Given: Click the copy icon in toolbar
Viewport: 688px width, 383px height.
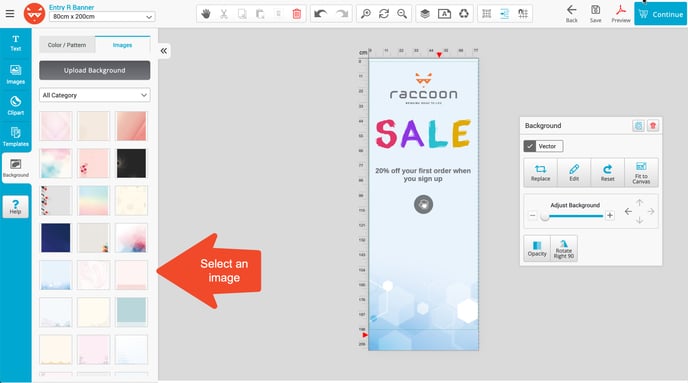Looking at the screenshot, I should click(x=242, y=14).
